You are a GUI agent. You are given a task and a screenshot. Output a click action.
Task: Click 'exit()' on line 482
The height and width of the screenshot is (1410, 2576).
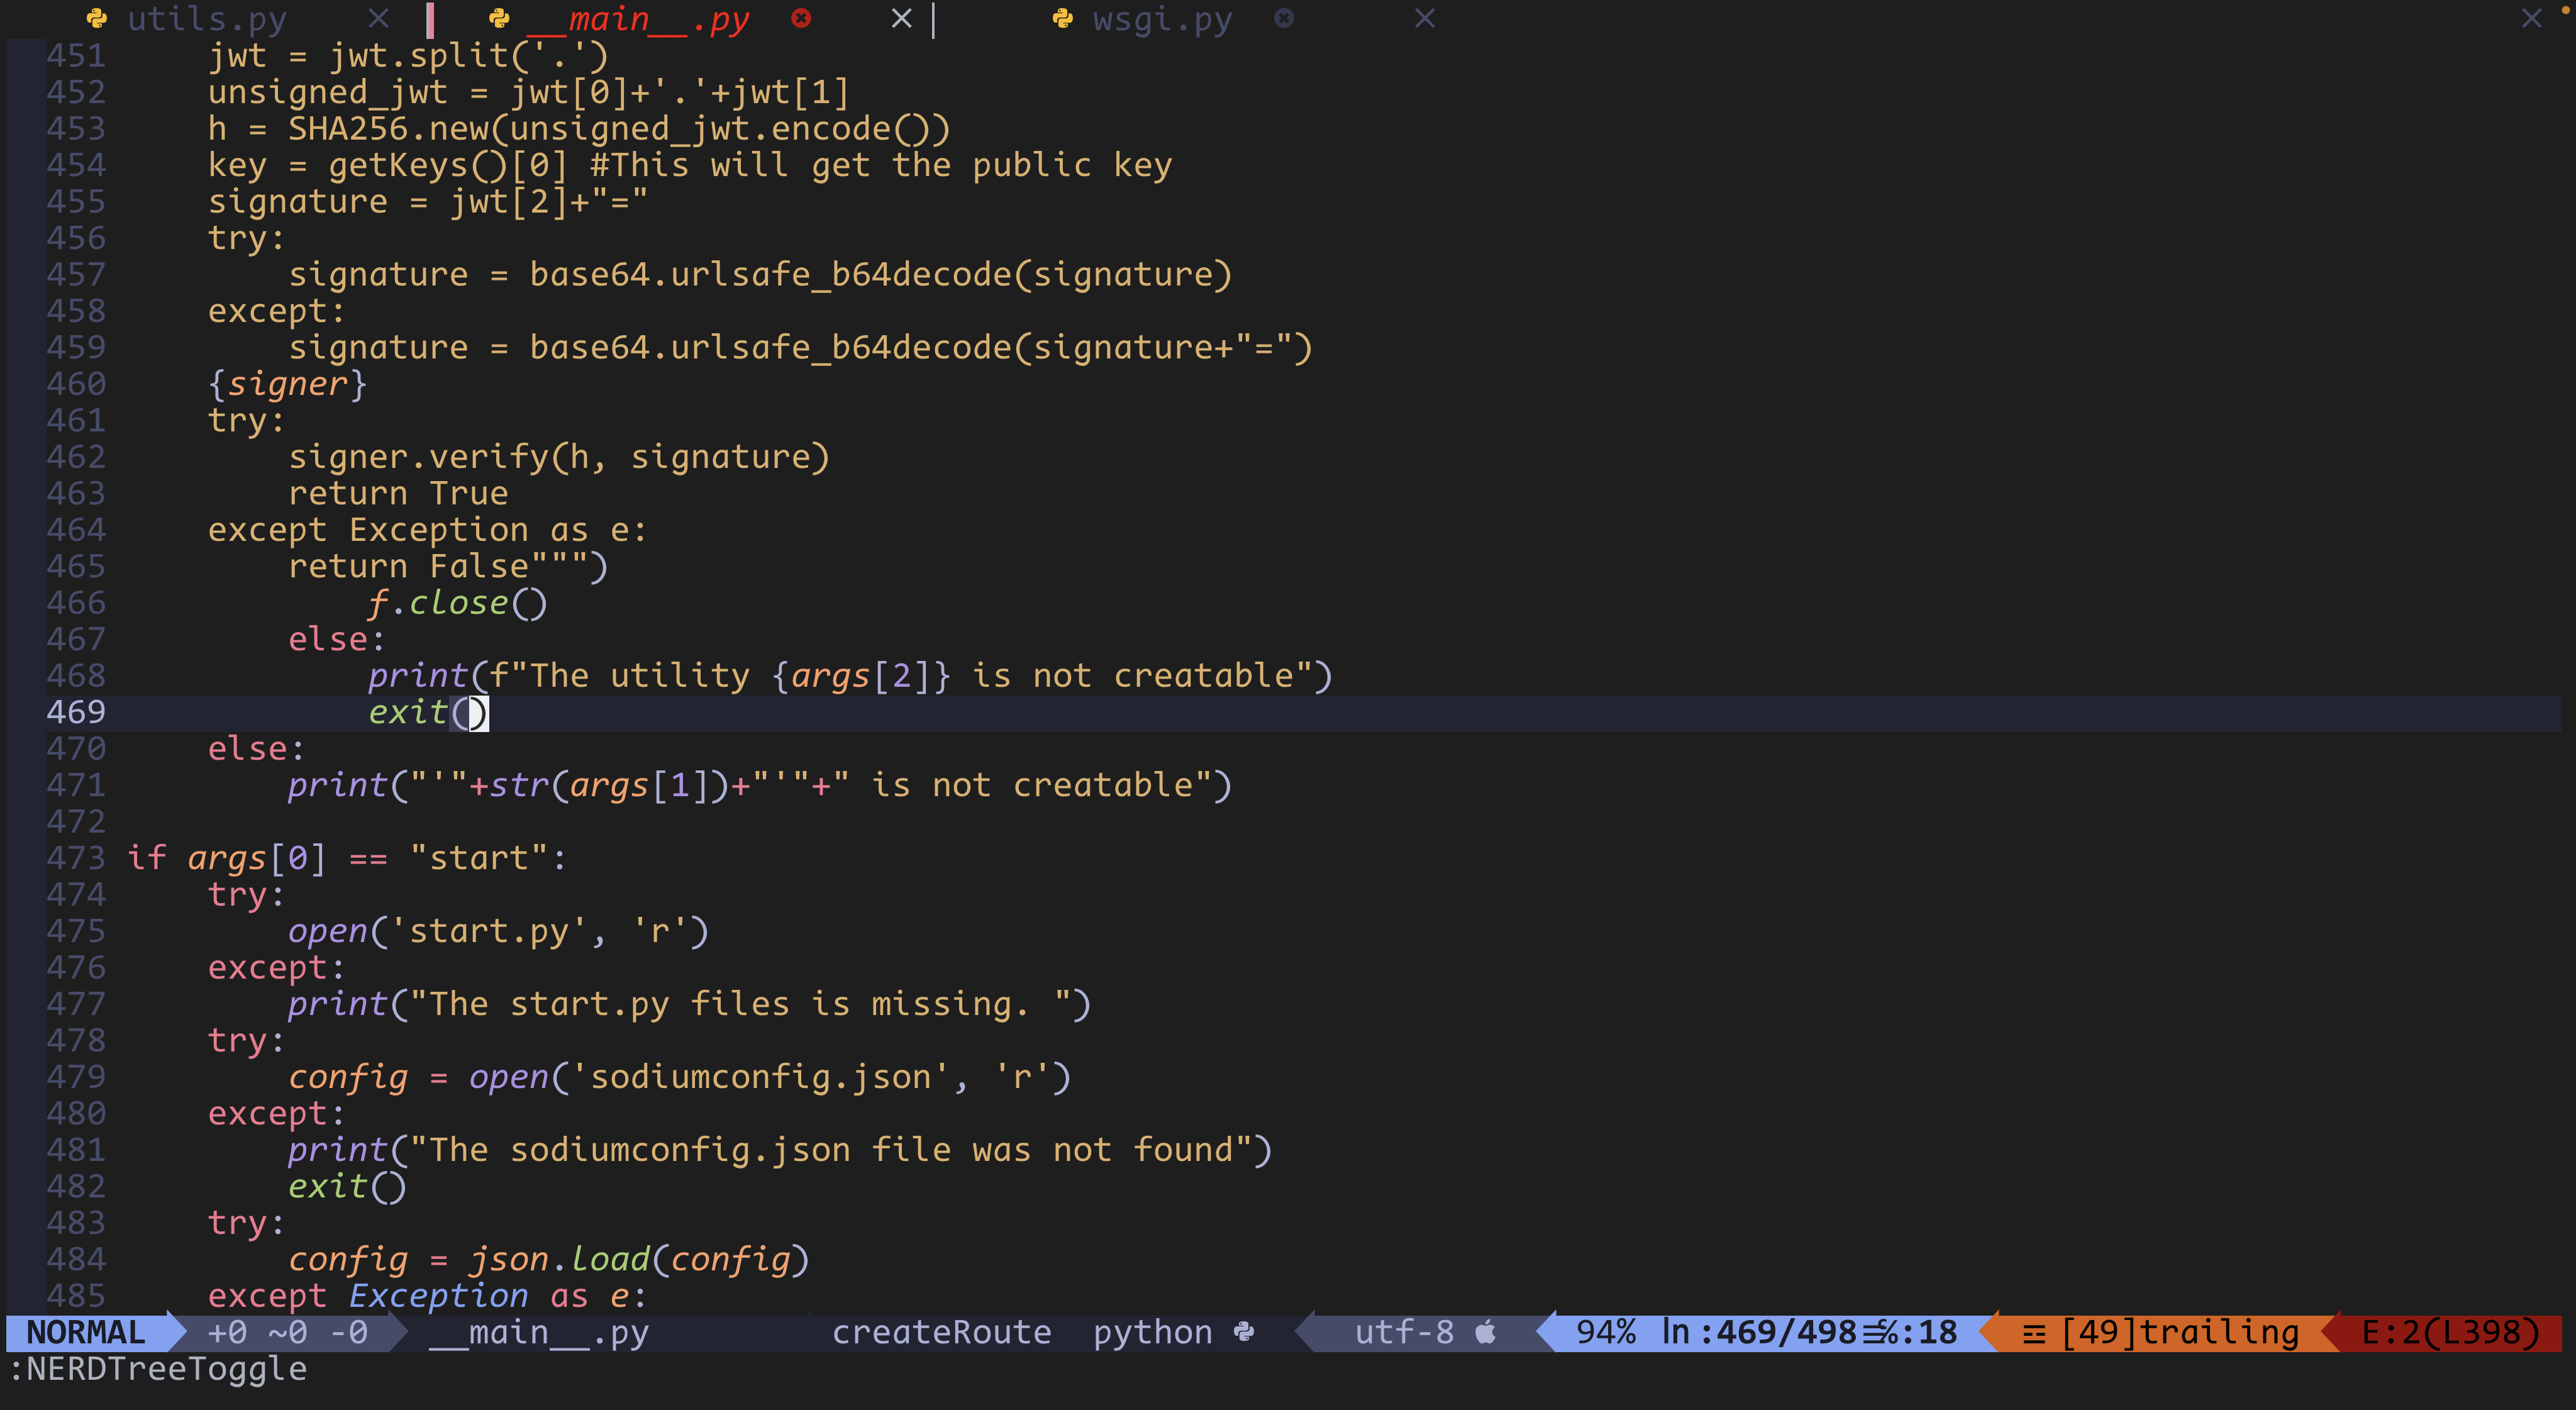pyautogui.click(x=347, y=1186)
